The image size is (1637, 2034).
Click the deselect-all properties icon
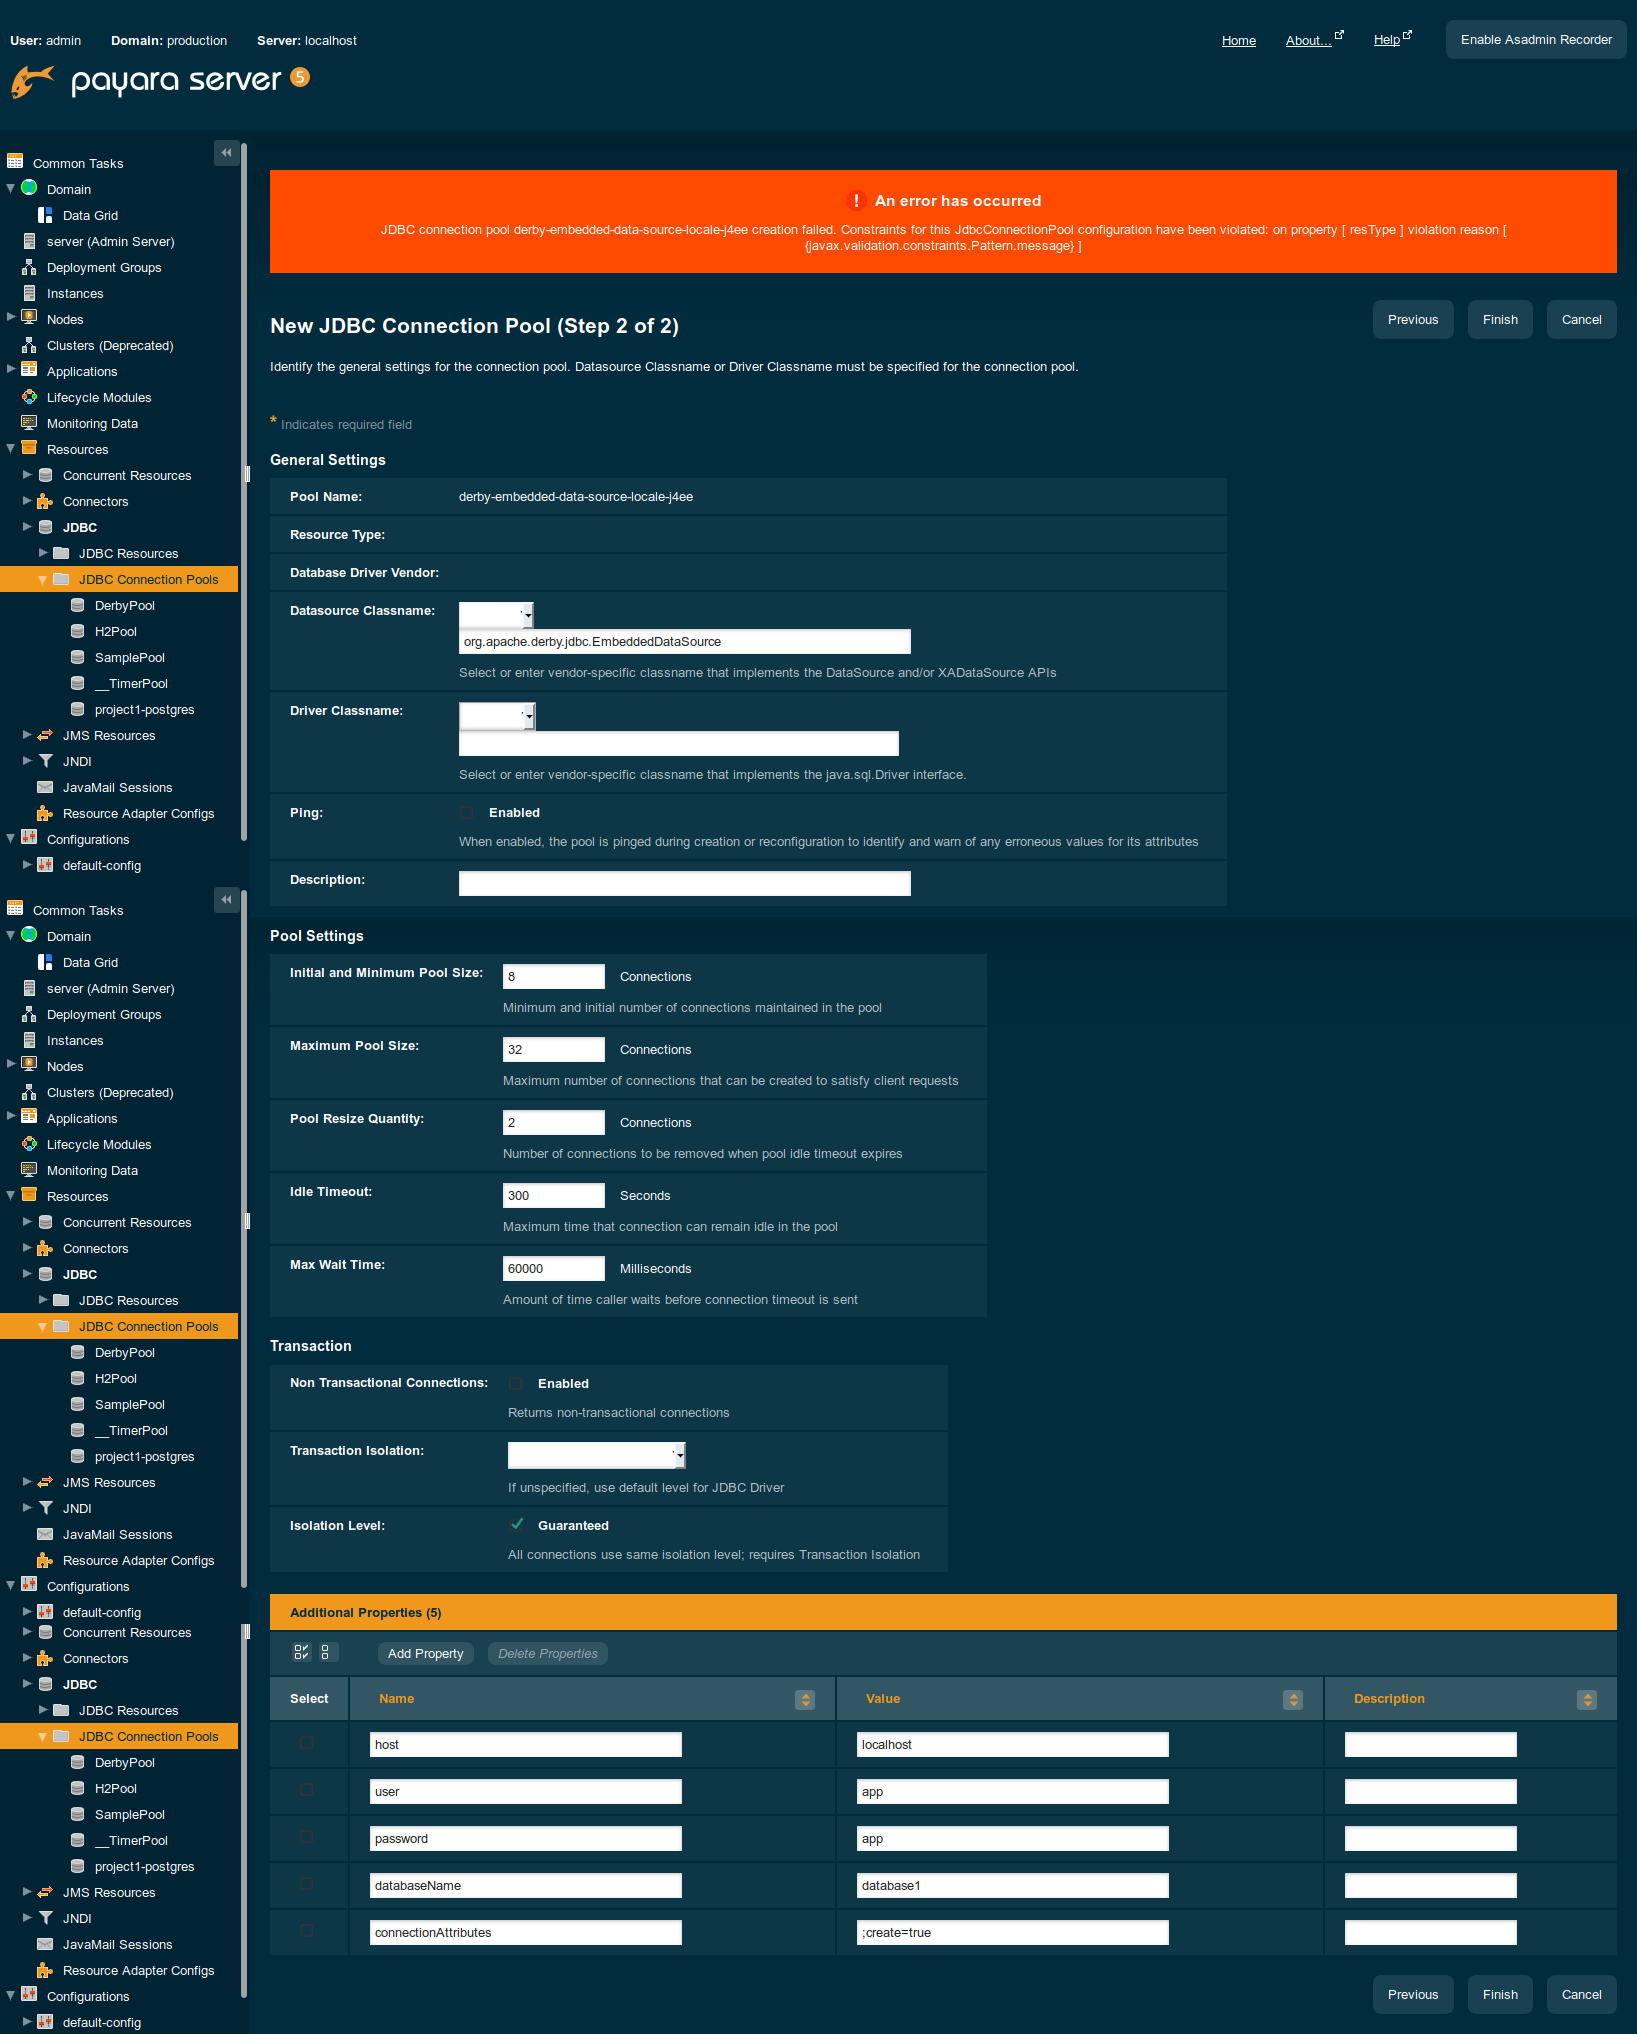point(327,1652)
